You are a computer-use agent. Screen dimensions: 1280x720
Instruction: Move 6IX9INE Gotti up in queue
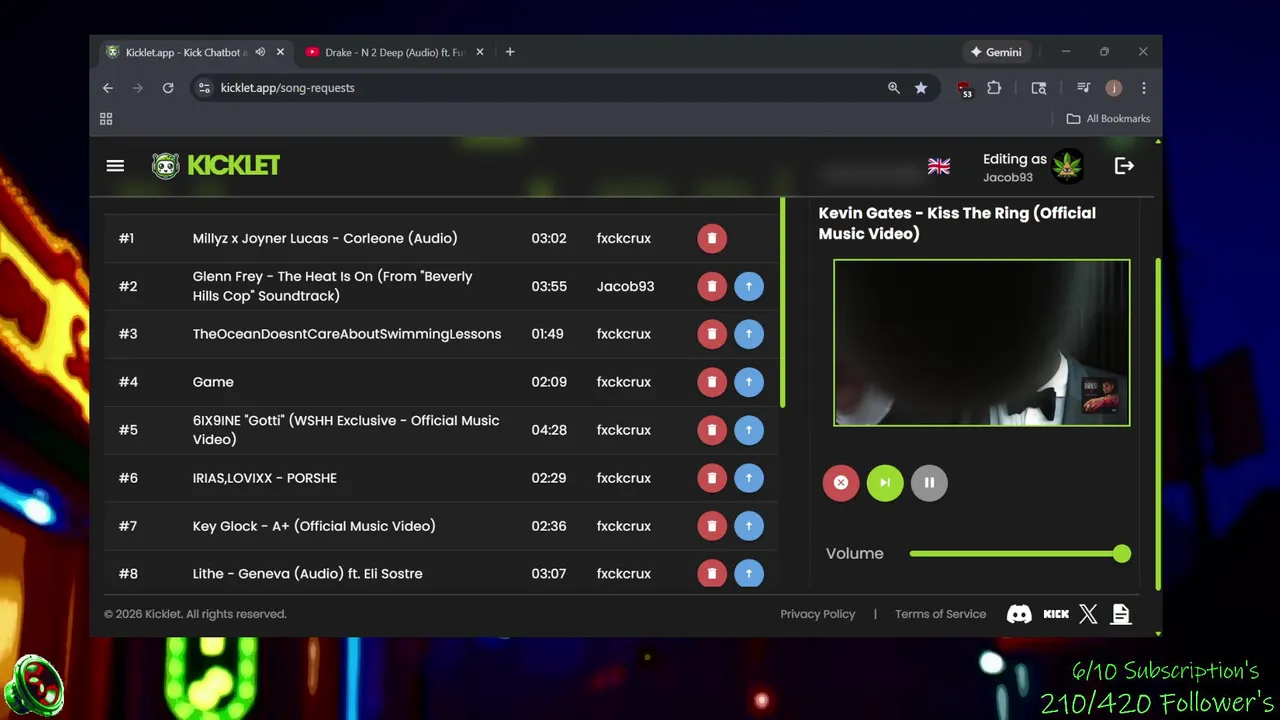click(749, 430)
